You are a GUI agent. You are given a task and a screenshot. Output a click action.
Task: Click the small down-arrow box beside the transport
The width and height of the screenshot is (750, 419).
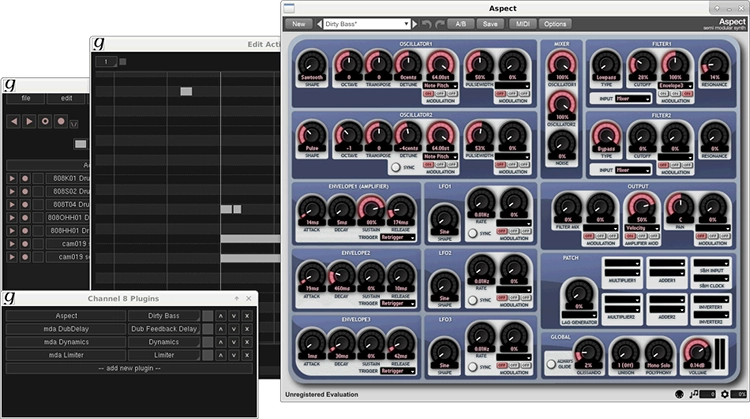(74, 124)
